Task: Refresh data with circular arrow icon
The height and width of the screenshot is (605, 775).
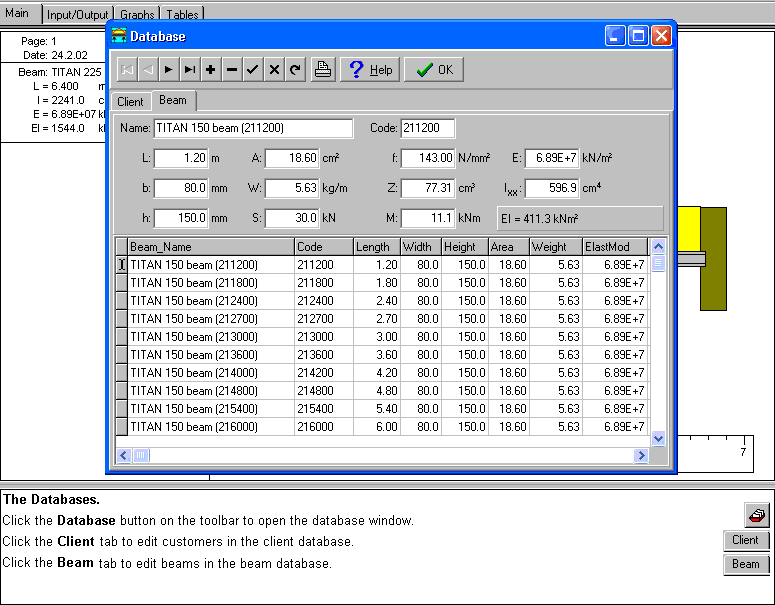Action: [x=294, y=70]
